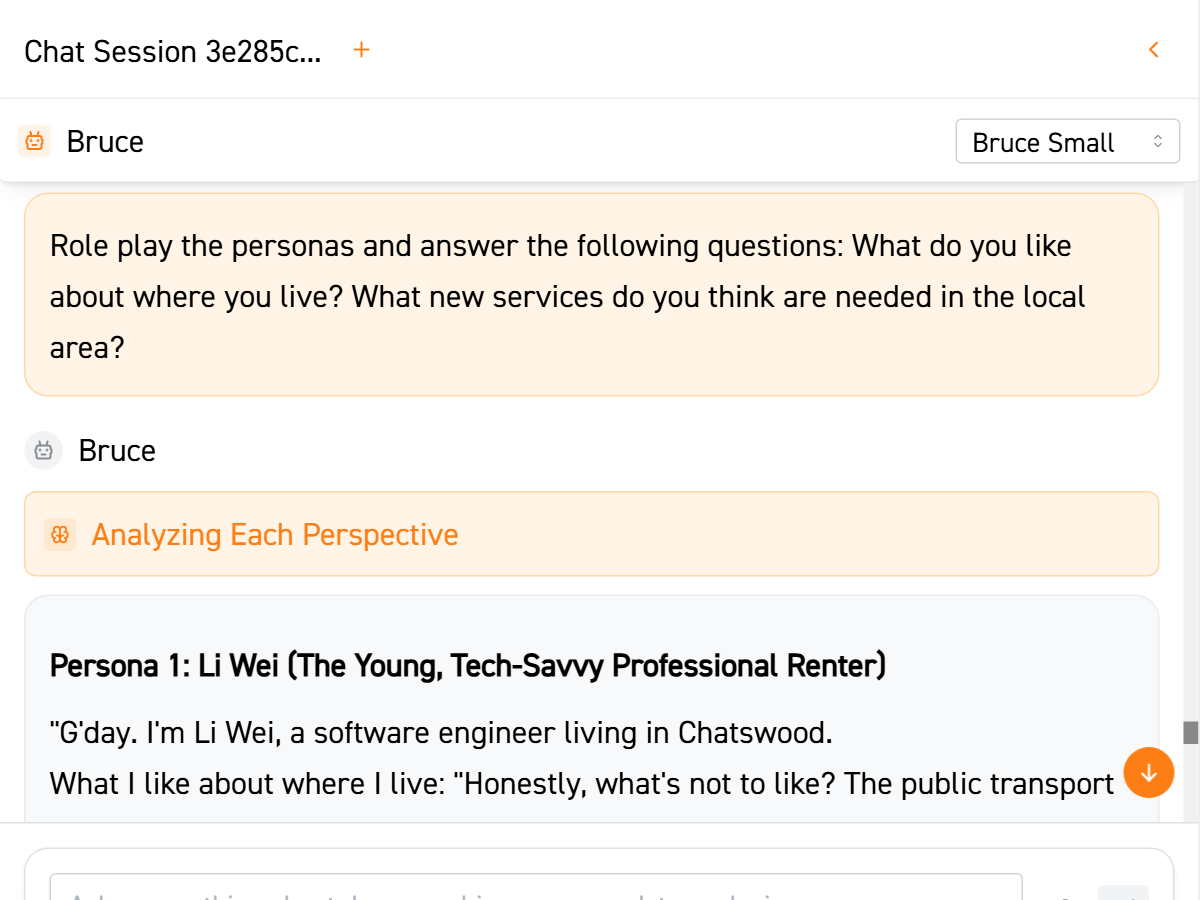Screen dimensions: 1200x900
Task: Click the word Chatswood in the response
Action: point(753,734)
